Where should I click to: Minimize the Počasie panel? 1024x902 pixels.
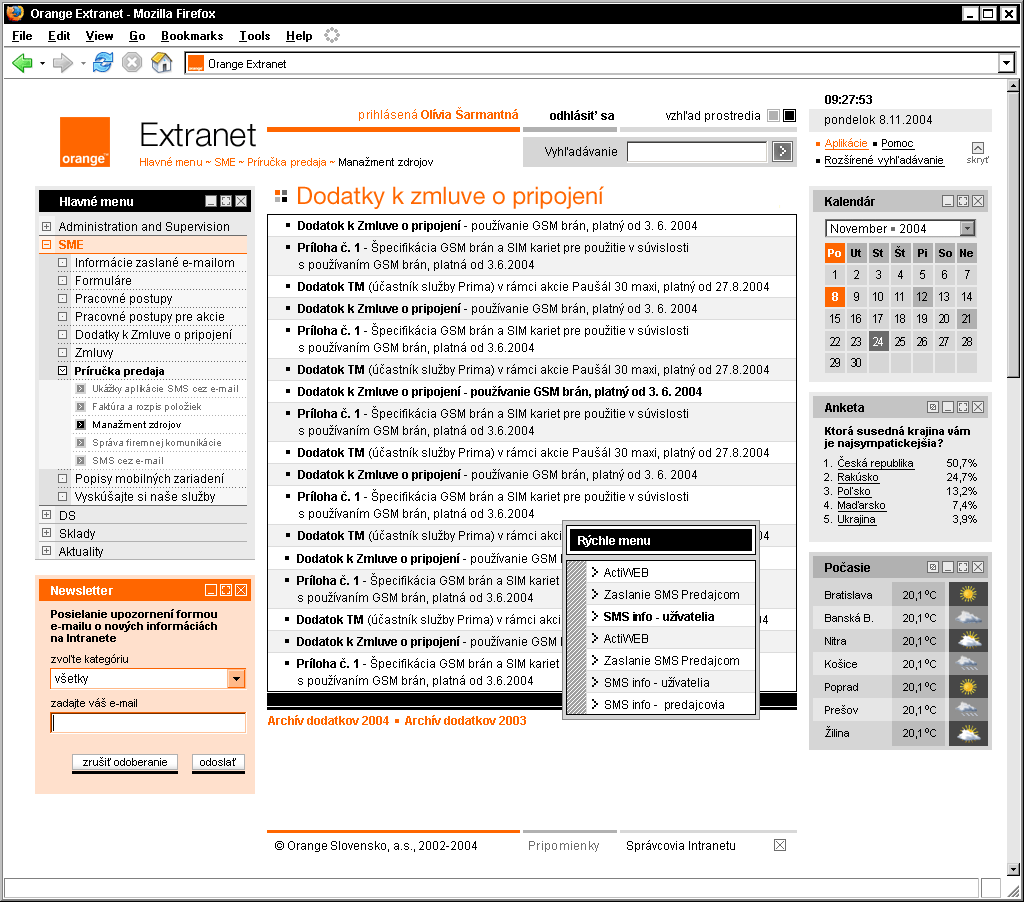pyautogui.click(x=948, y=567)
